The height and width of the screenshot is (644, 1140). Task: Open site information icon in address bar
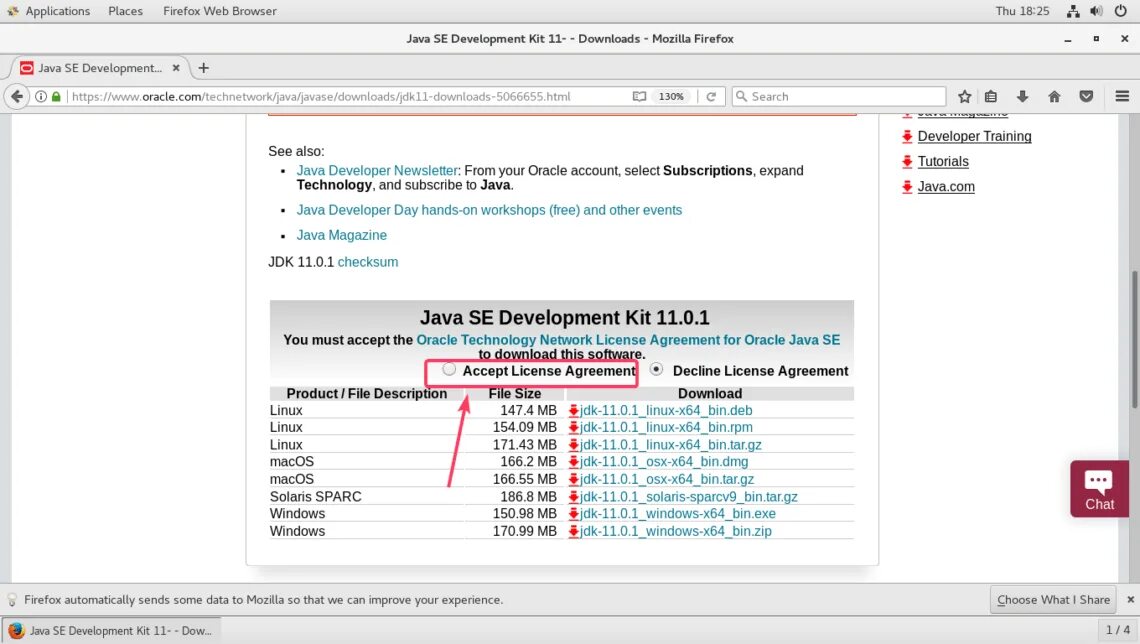(x=41, y=96)
